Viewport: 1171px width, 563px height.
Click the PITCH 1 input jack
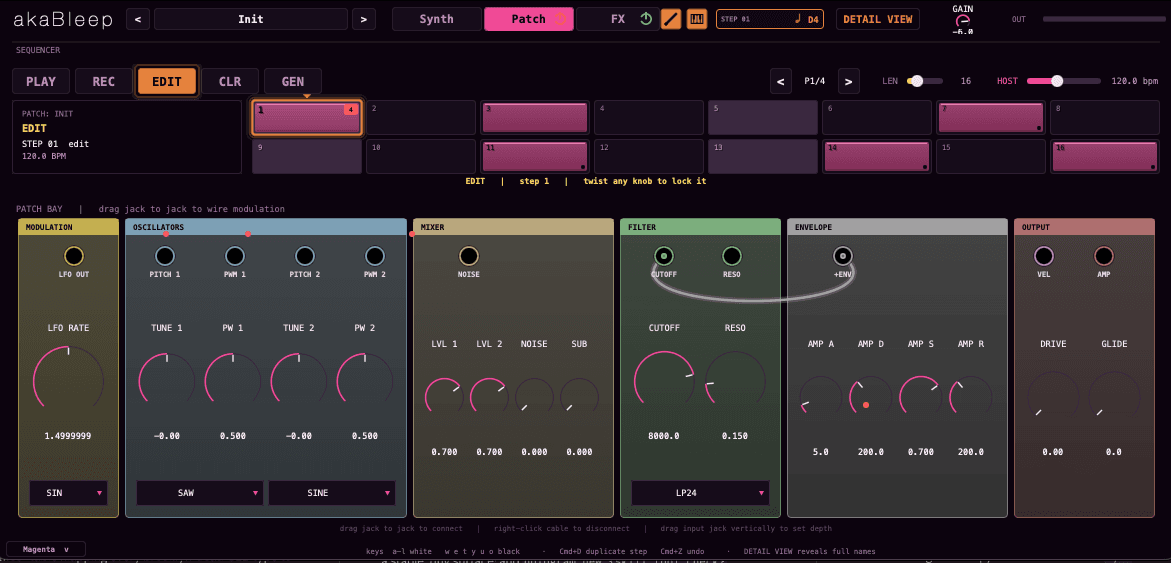coord(164,256)
